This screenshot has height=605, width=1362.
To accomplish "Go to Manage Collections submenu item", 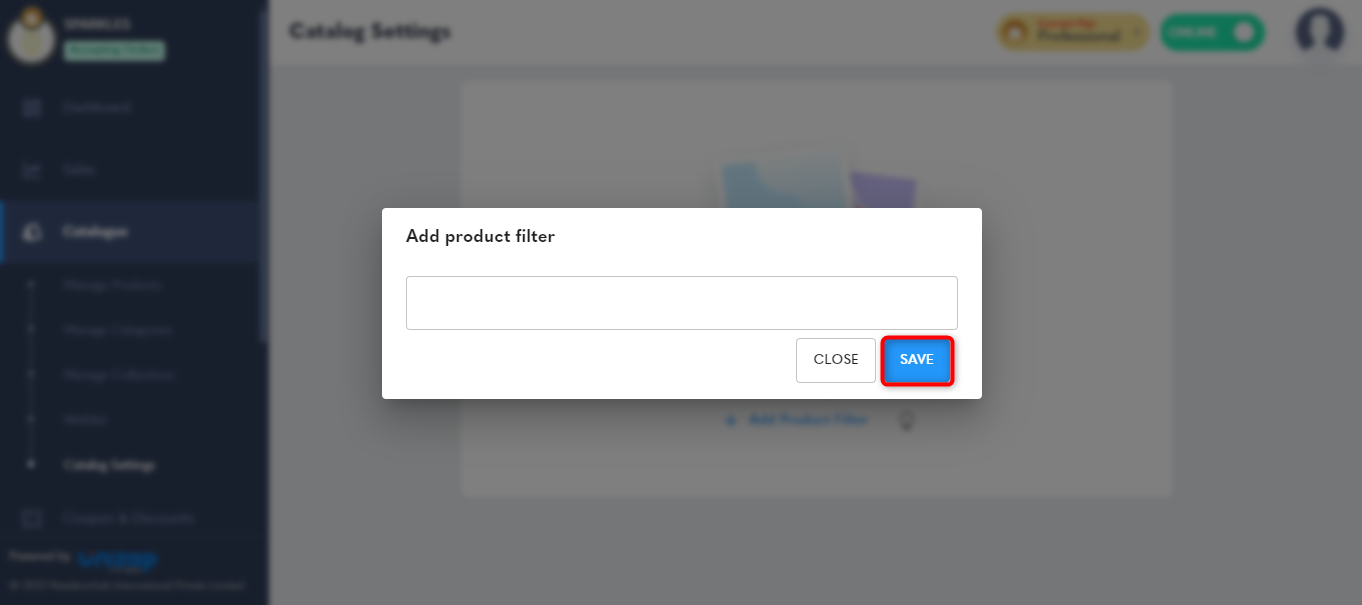I will click(x=118, y=375).
